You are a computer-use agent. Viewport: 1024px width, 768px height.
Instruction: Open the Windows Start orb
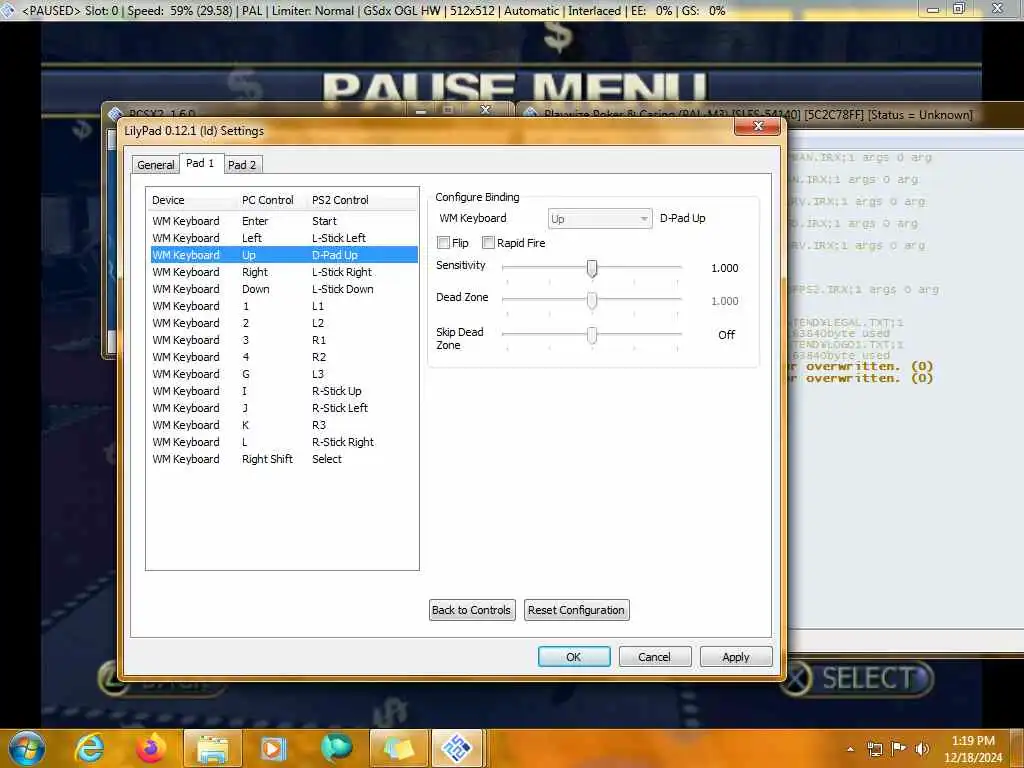point(26,748)
